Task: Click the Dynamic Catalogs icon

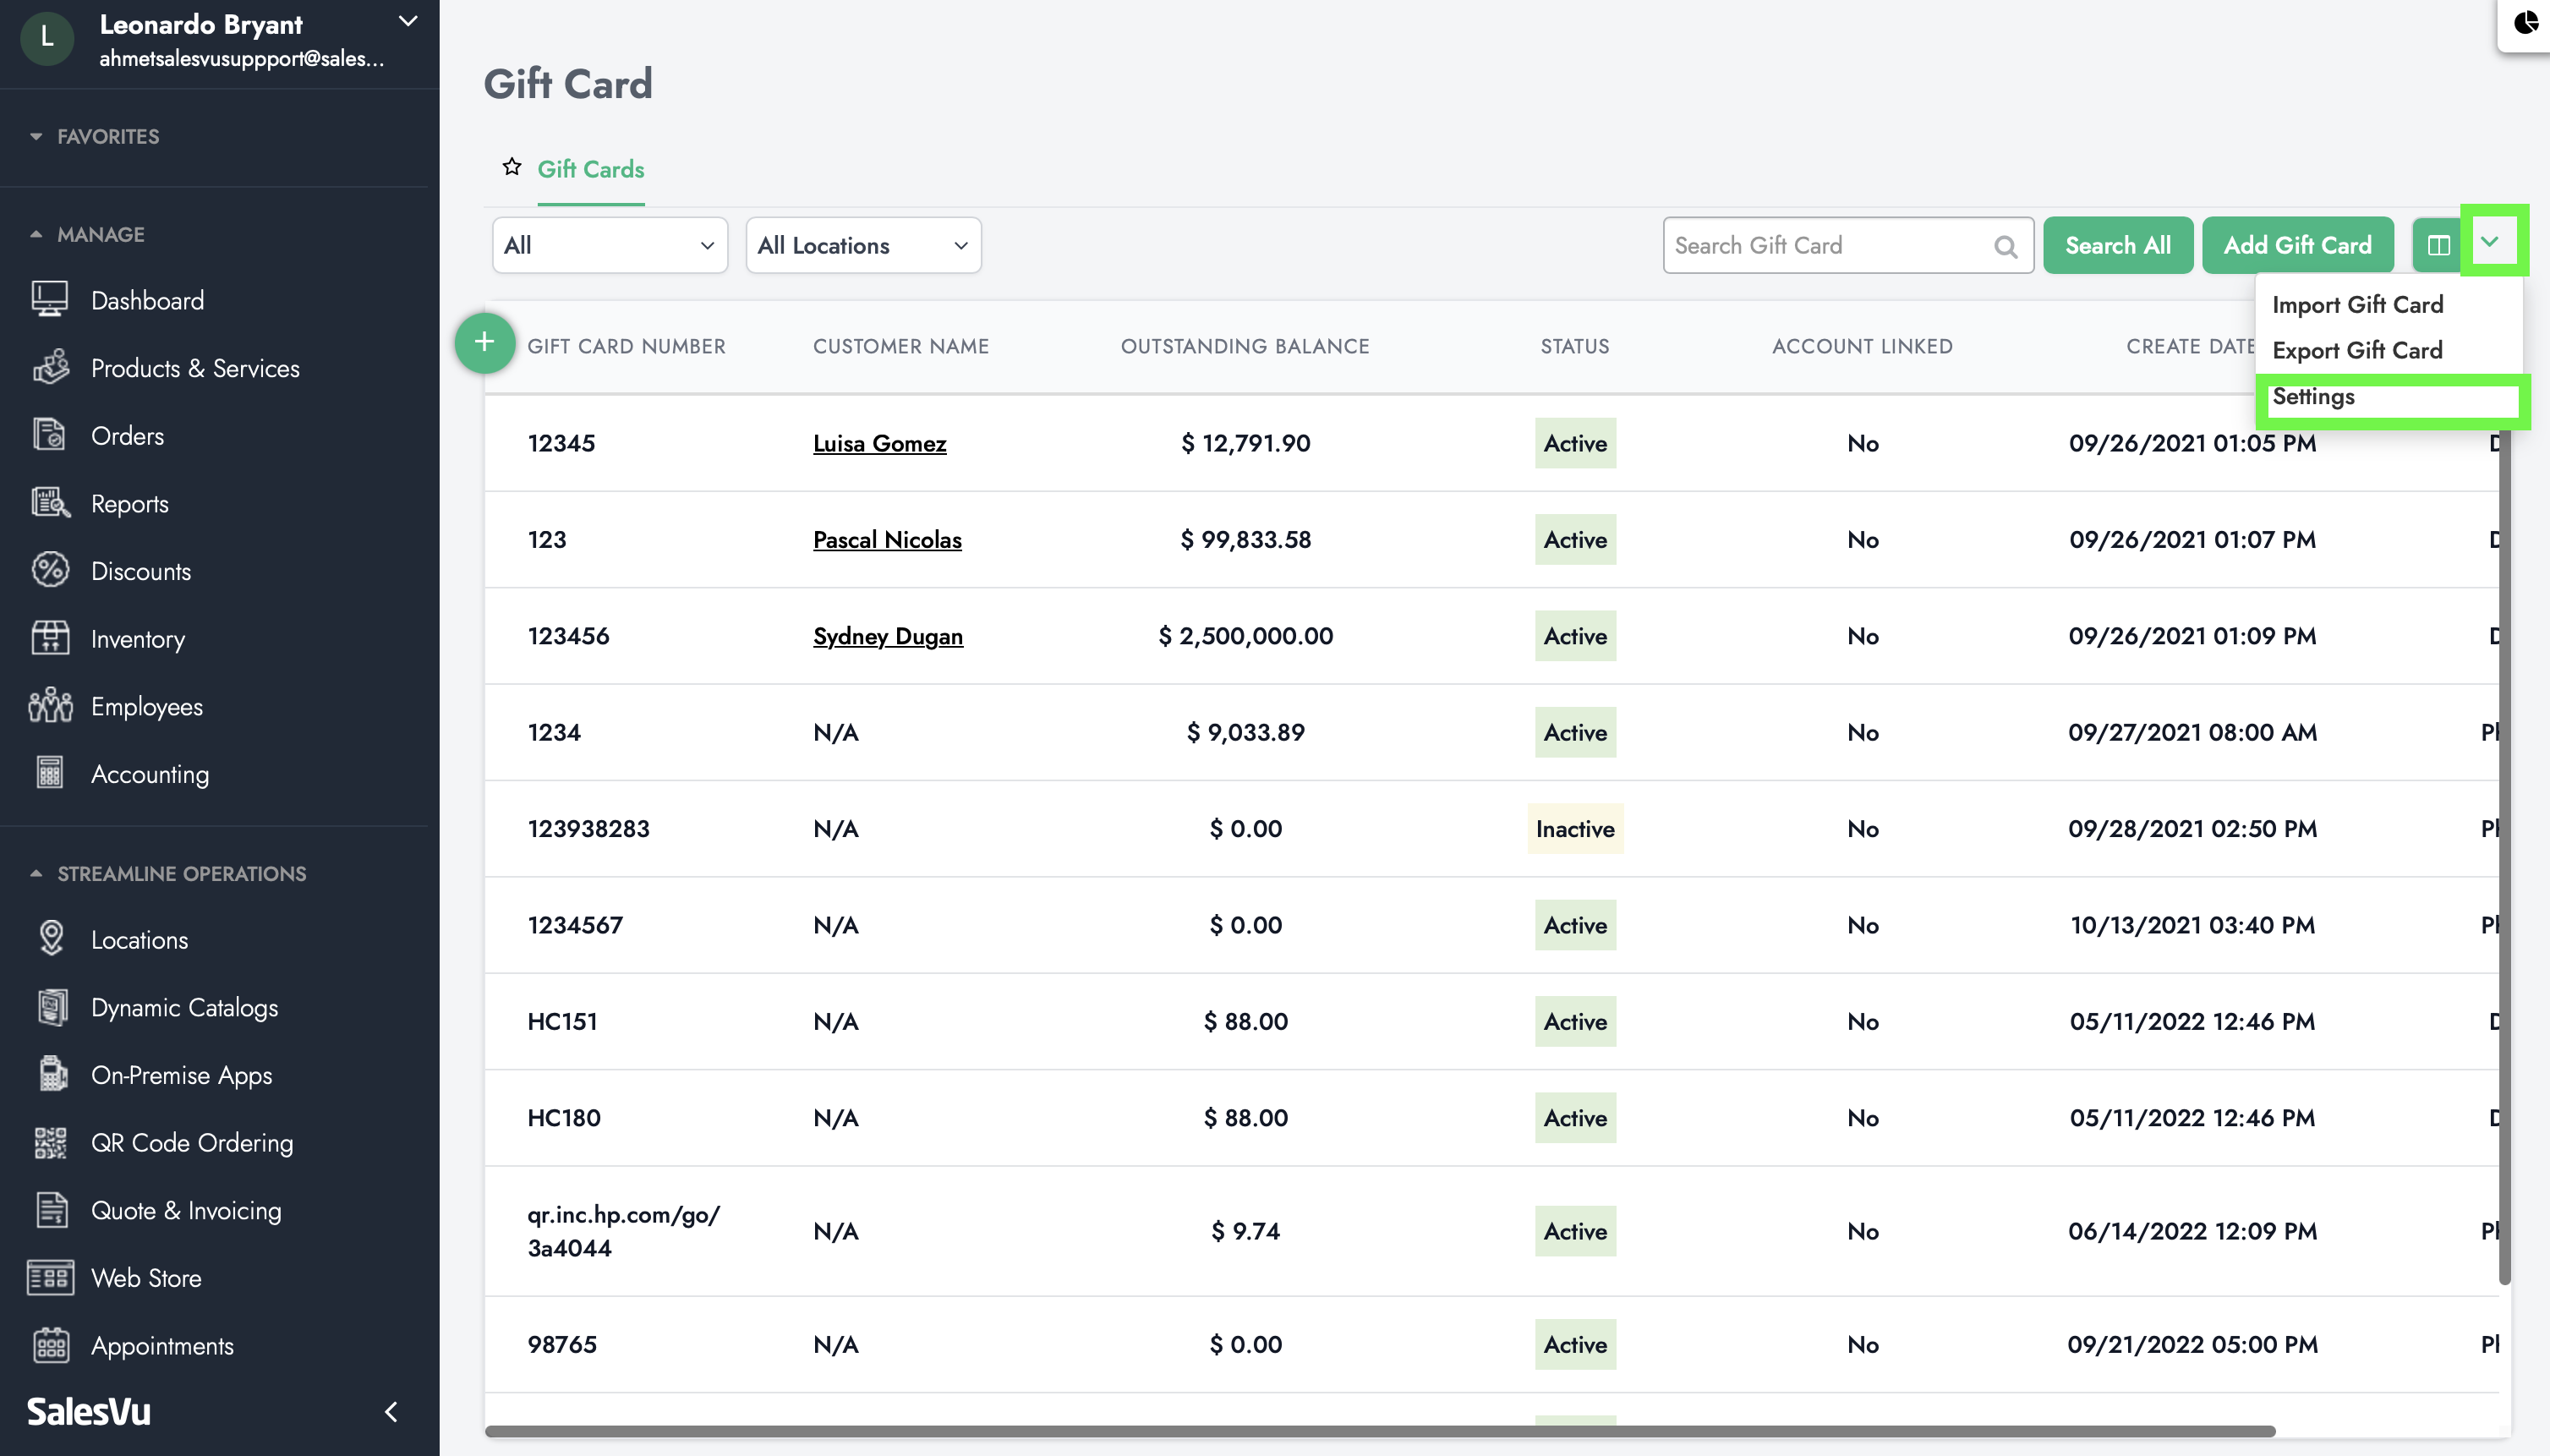Action: pyautogui.click(x=52, y=1007)
